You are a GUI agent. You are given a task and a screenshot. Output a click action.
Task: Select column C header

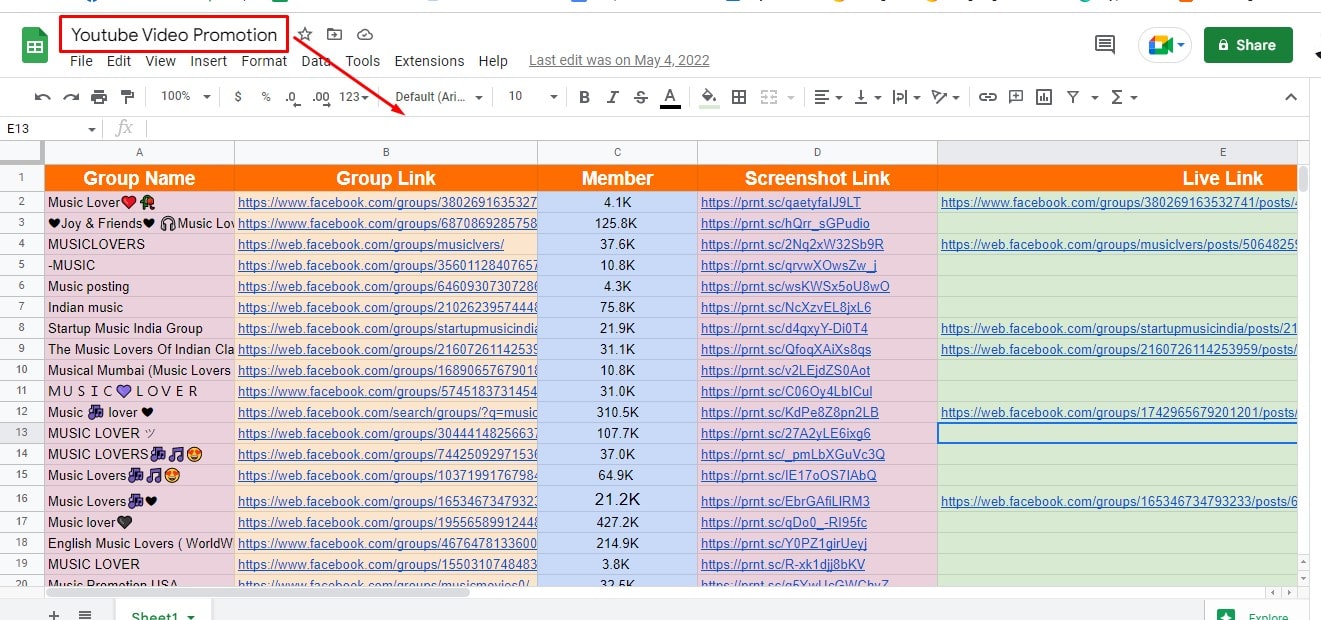coord(617,152)
